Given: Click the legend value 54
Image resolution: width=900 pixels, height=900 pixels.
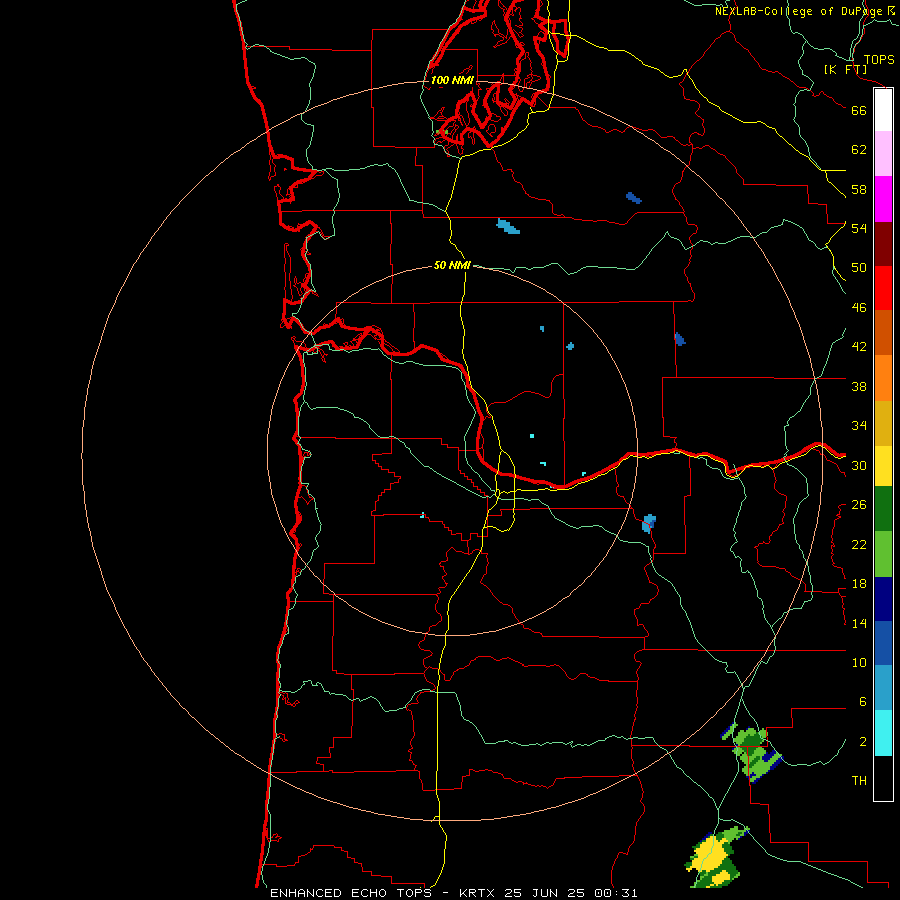Looking at the screenshot, I should point(859,228).
